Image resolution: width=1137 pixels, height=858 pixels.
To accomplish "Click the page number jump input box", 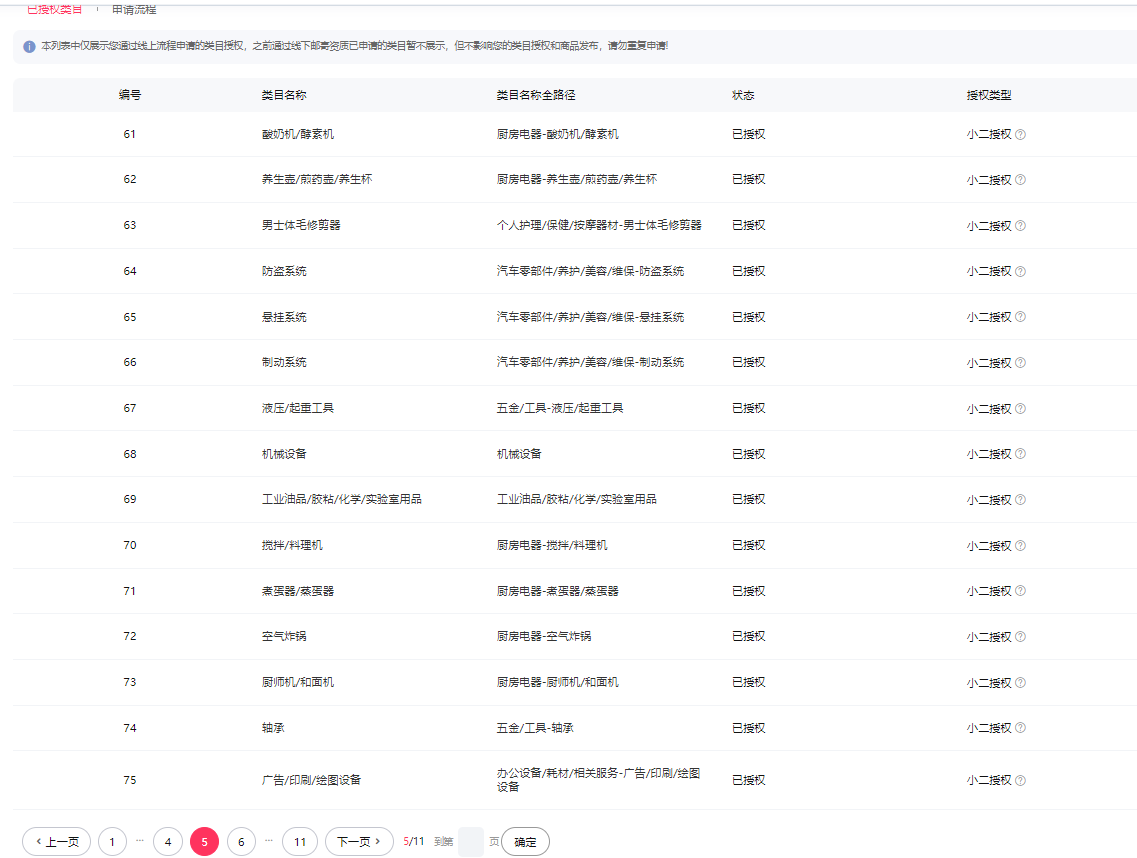I will point(470,842).
